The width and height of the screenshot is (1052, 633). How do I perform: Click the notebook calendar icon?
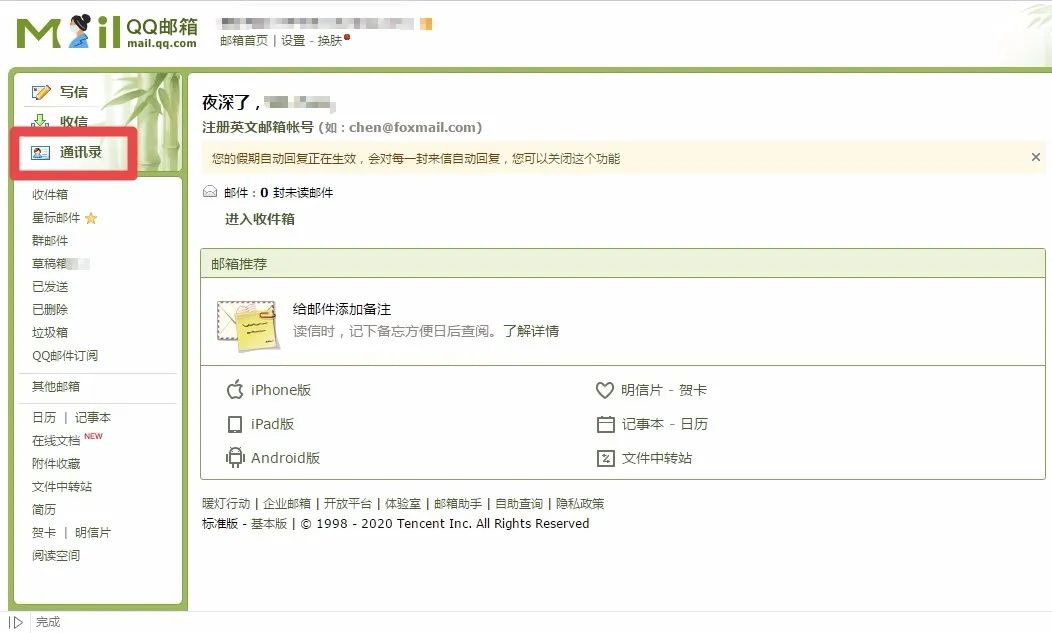(x=605, y=424)
